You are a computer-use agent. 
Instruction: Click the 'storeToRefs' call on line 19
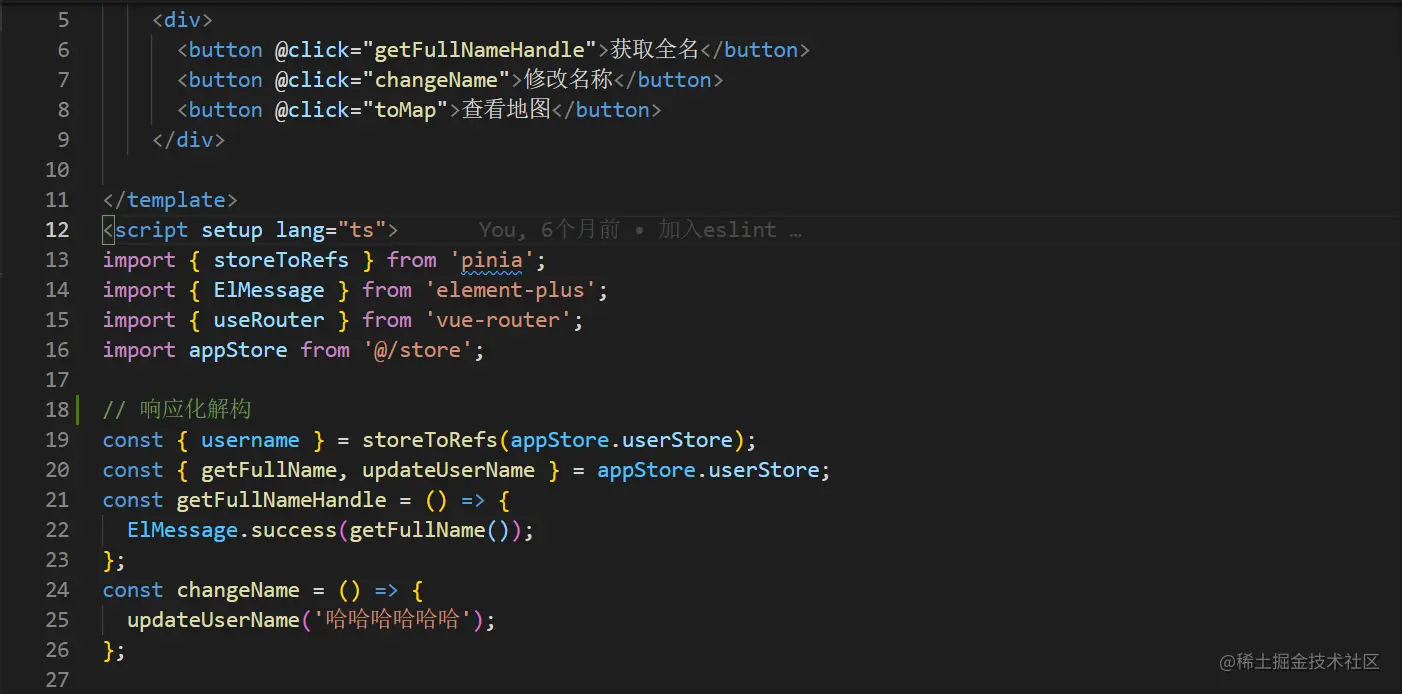coord(430,440)
